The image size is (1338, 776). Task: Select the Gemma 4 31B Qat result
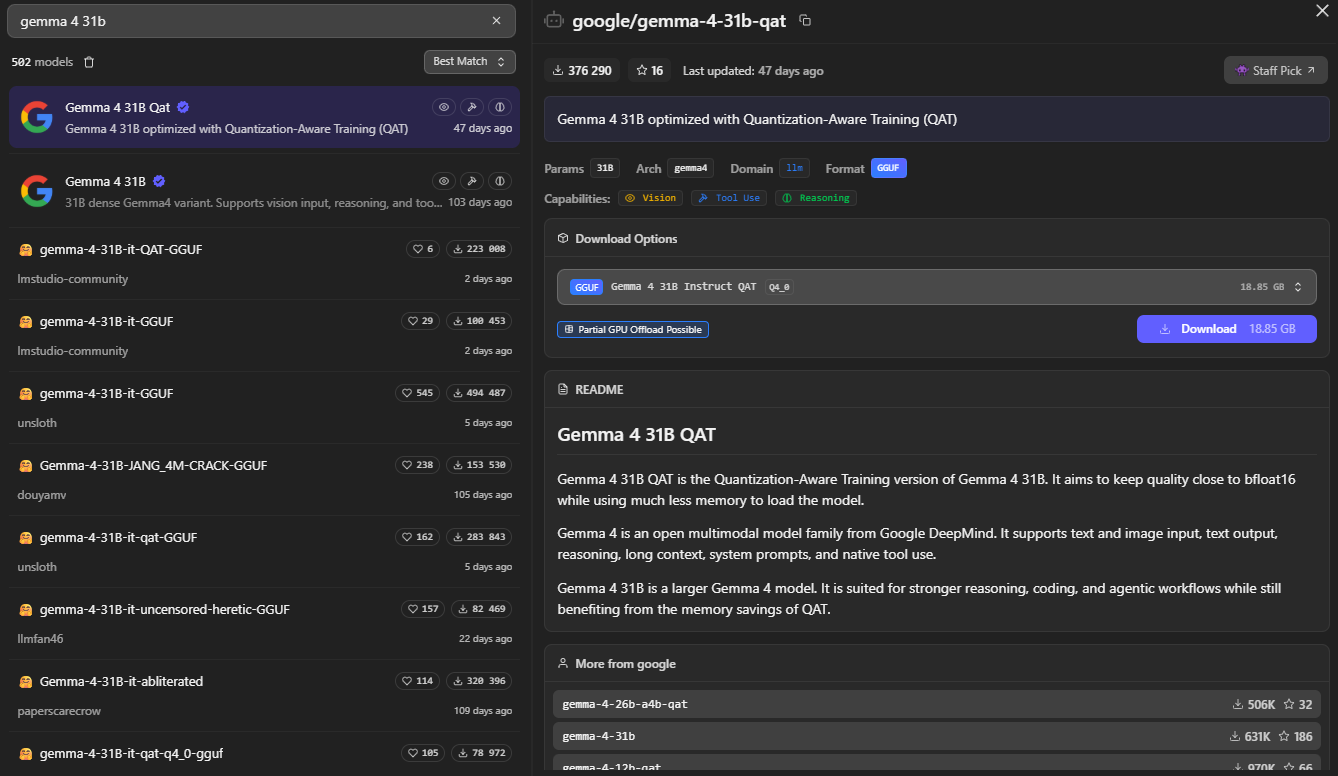tap(264, 117)
